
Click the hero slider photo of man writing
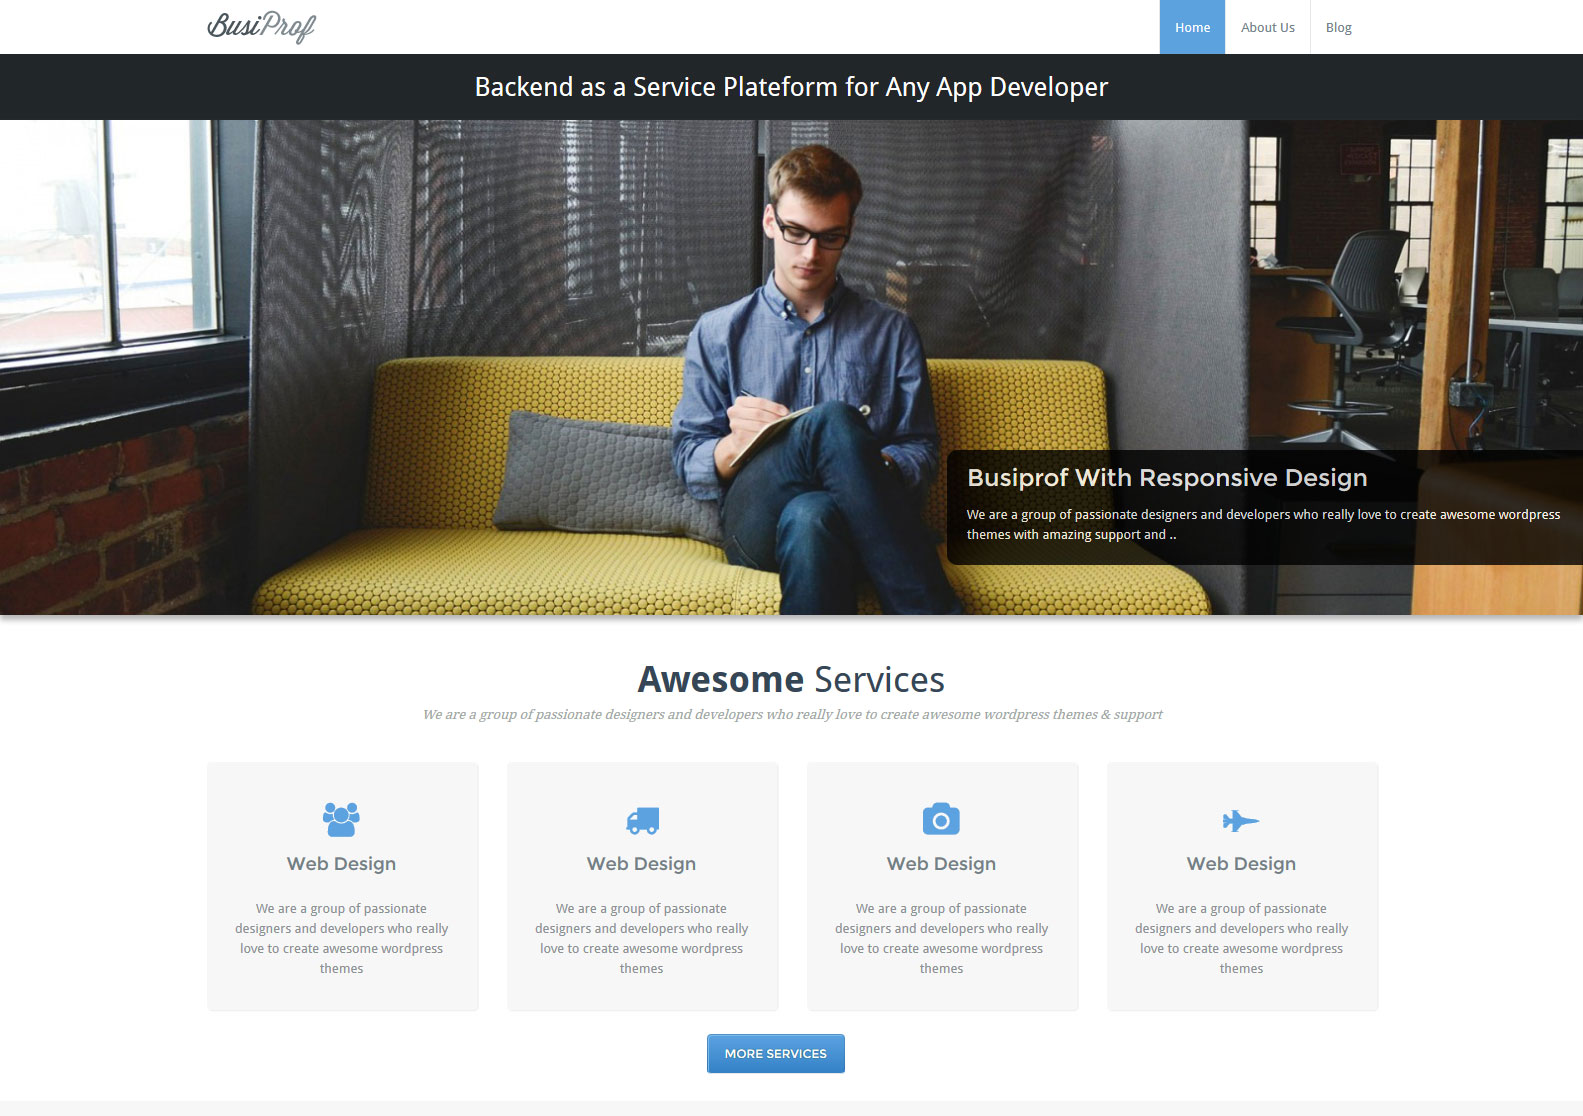pos(791,367)
